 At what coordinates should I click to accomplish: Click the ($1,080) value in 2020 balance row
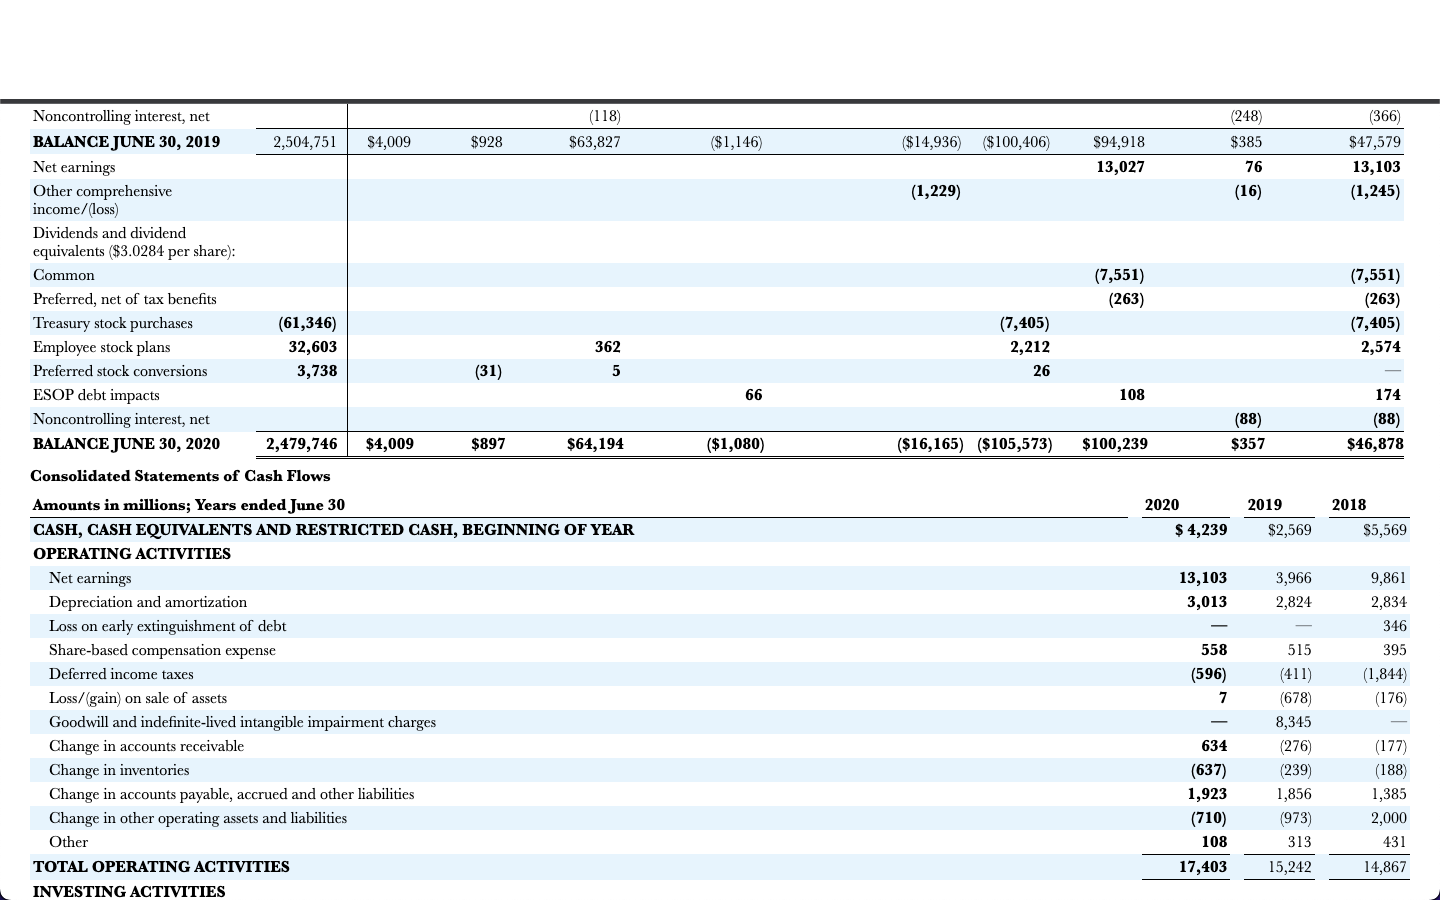click(735, 444)
